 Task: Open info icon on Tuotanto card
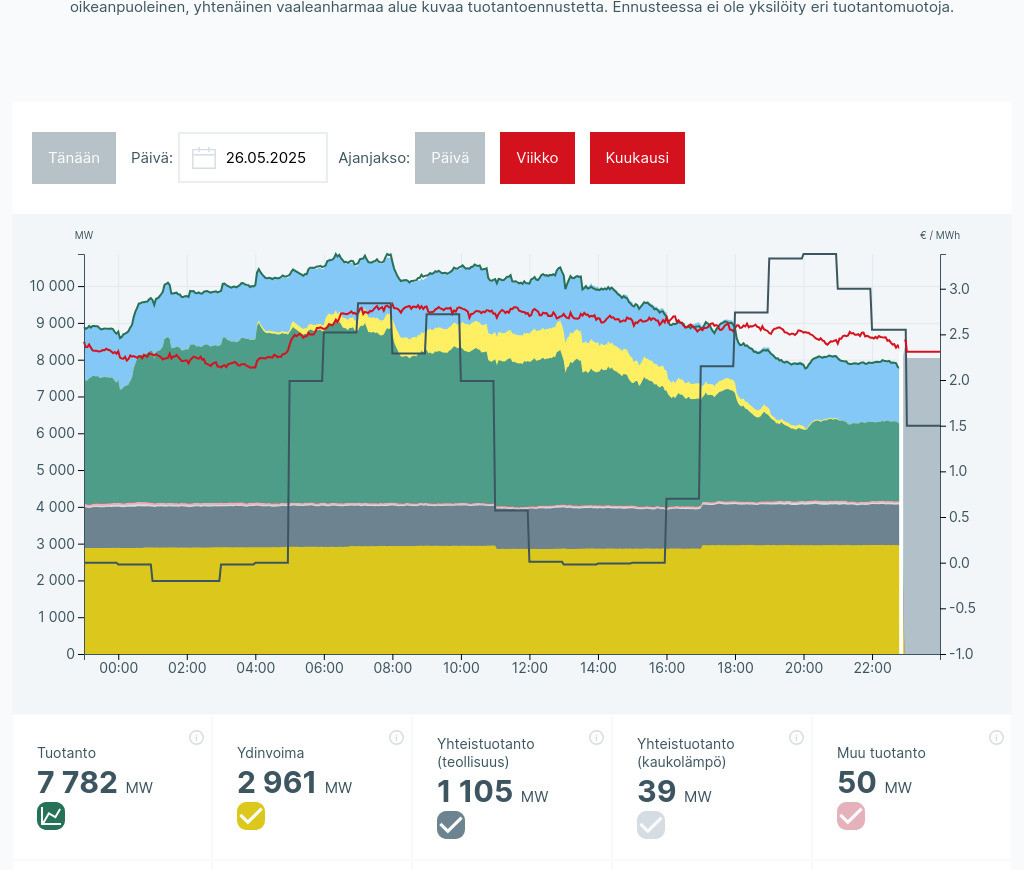[x=196, y=738]
